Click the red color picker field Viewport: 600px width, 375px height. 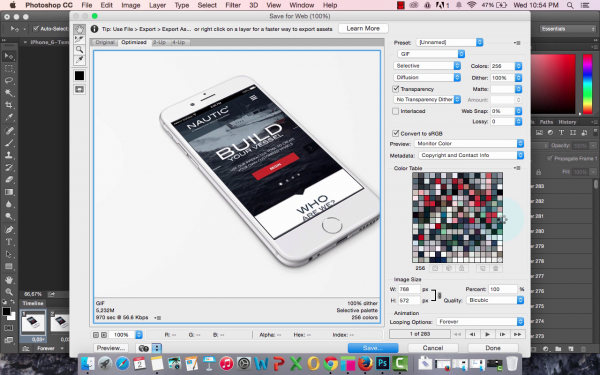(553, 84)
